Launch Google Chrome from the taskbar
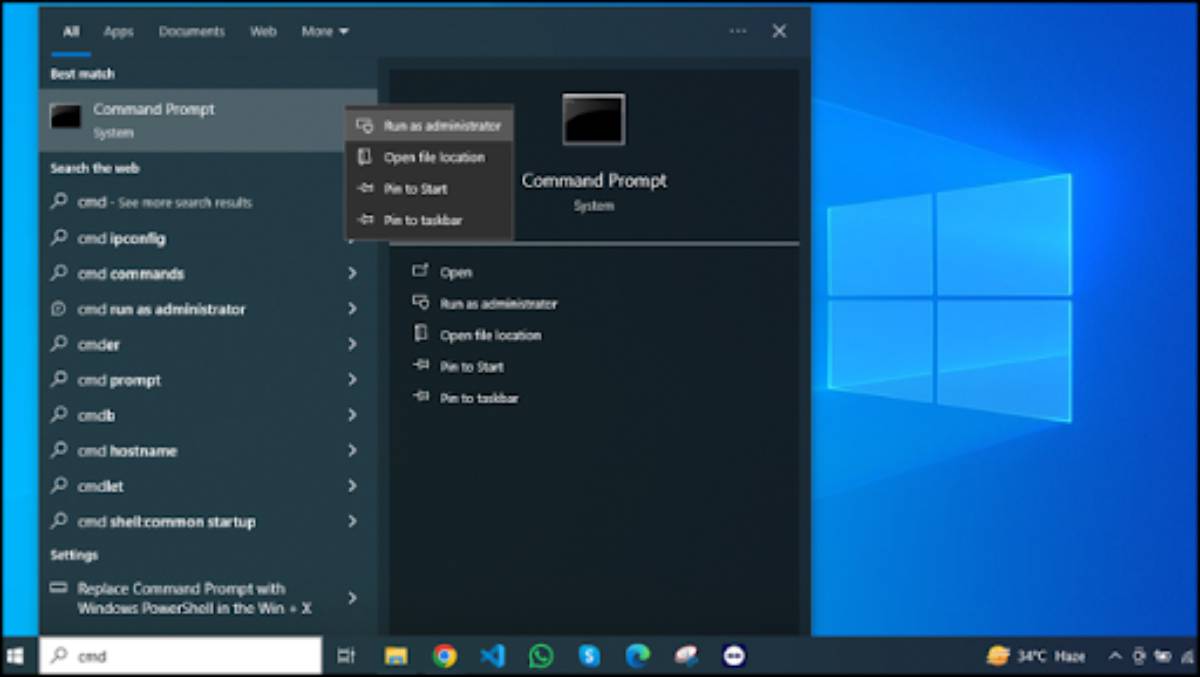 tap(445, 656)
